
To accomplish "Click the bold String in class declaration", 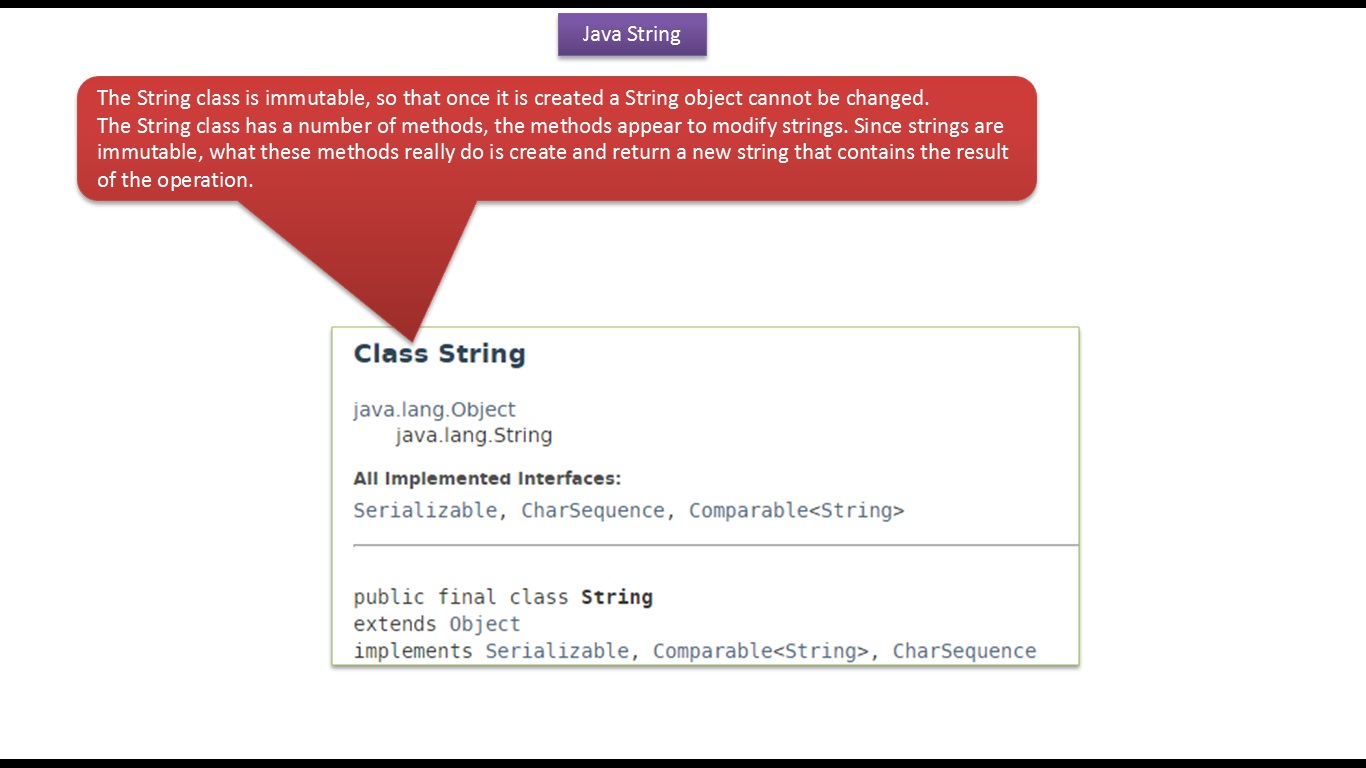I will [617, 597].
